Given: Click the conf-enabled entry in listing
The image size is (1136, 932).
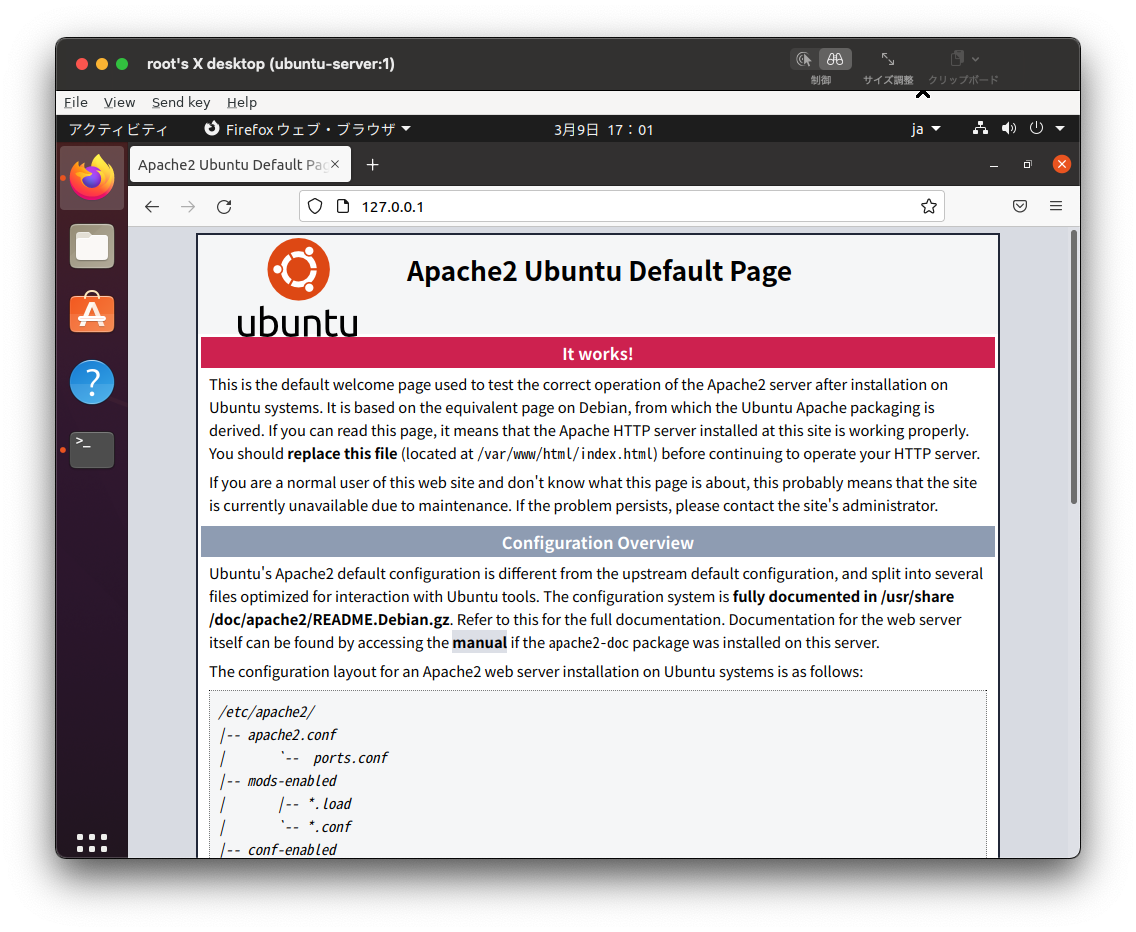Looking at the screenshot, I should point(292,849).
